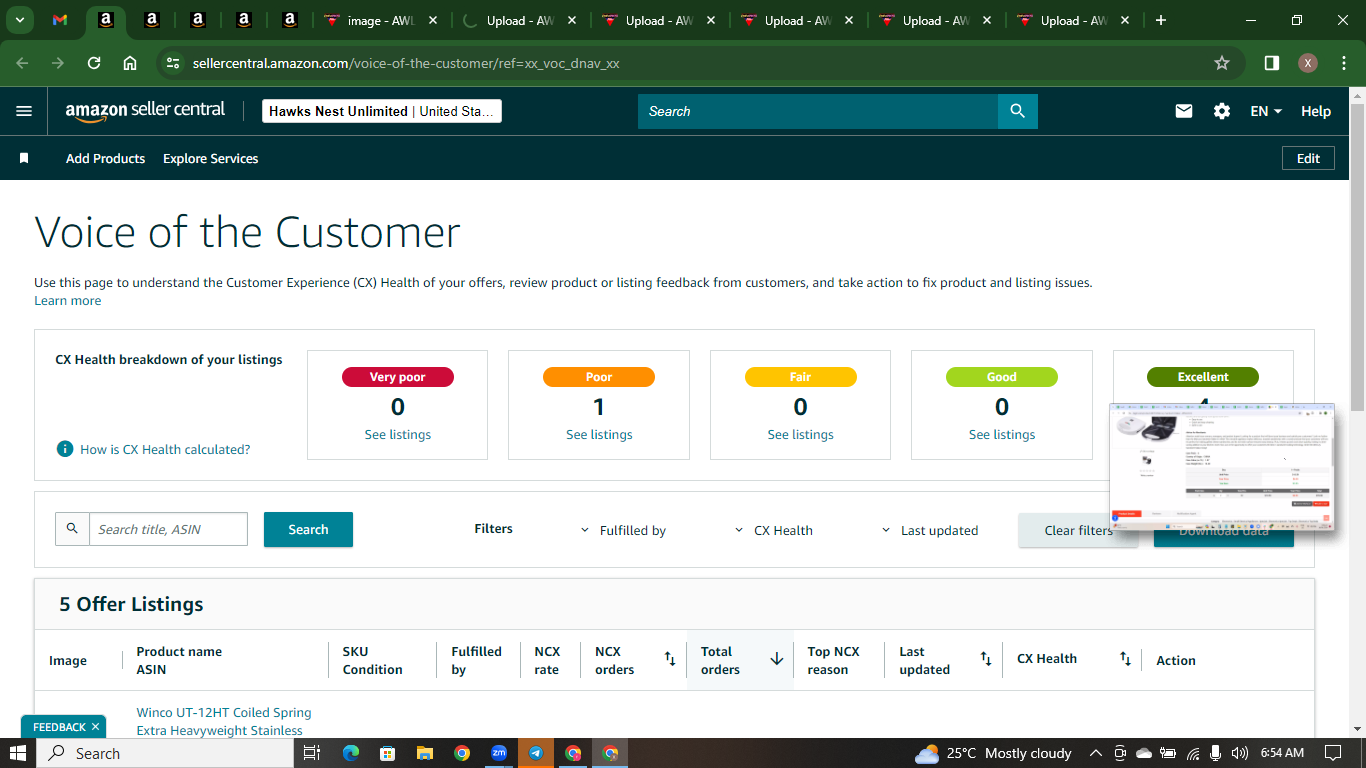Open the Seller Central settings gear
The height and width of the screenshot is (768, 1366).
(x=1222, y=111)
